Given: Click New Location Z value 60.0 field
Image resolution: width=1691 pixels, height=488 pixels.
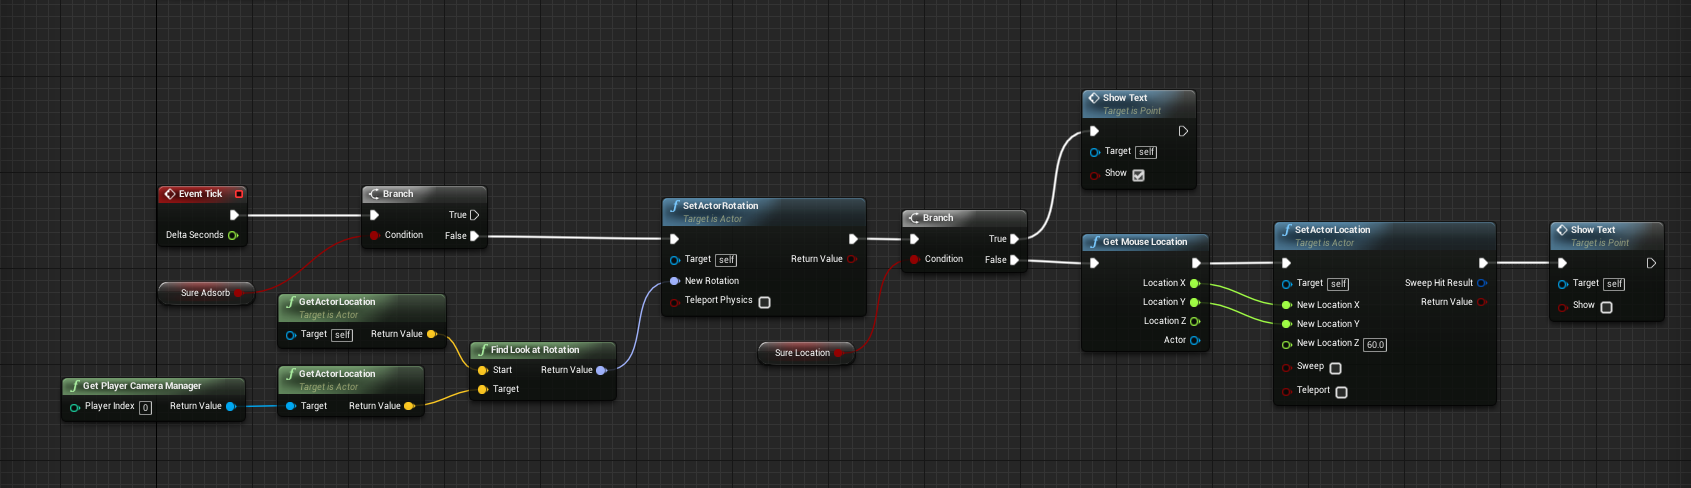Looking at the screenshot, I should pos(1375,345).
